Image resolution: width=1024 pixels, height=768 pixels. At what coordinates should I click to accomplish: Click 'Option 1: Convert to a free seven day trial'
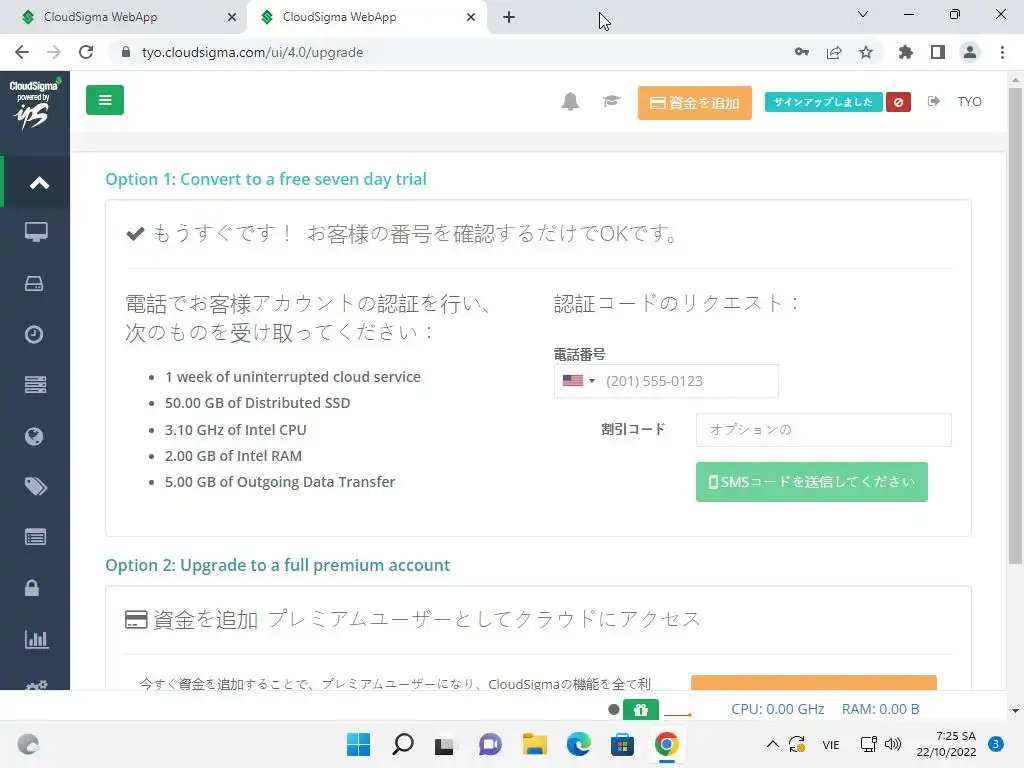click(266, 179)
